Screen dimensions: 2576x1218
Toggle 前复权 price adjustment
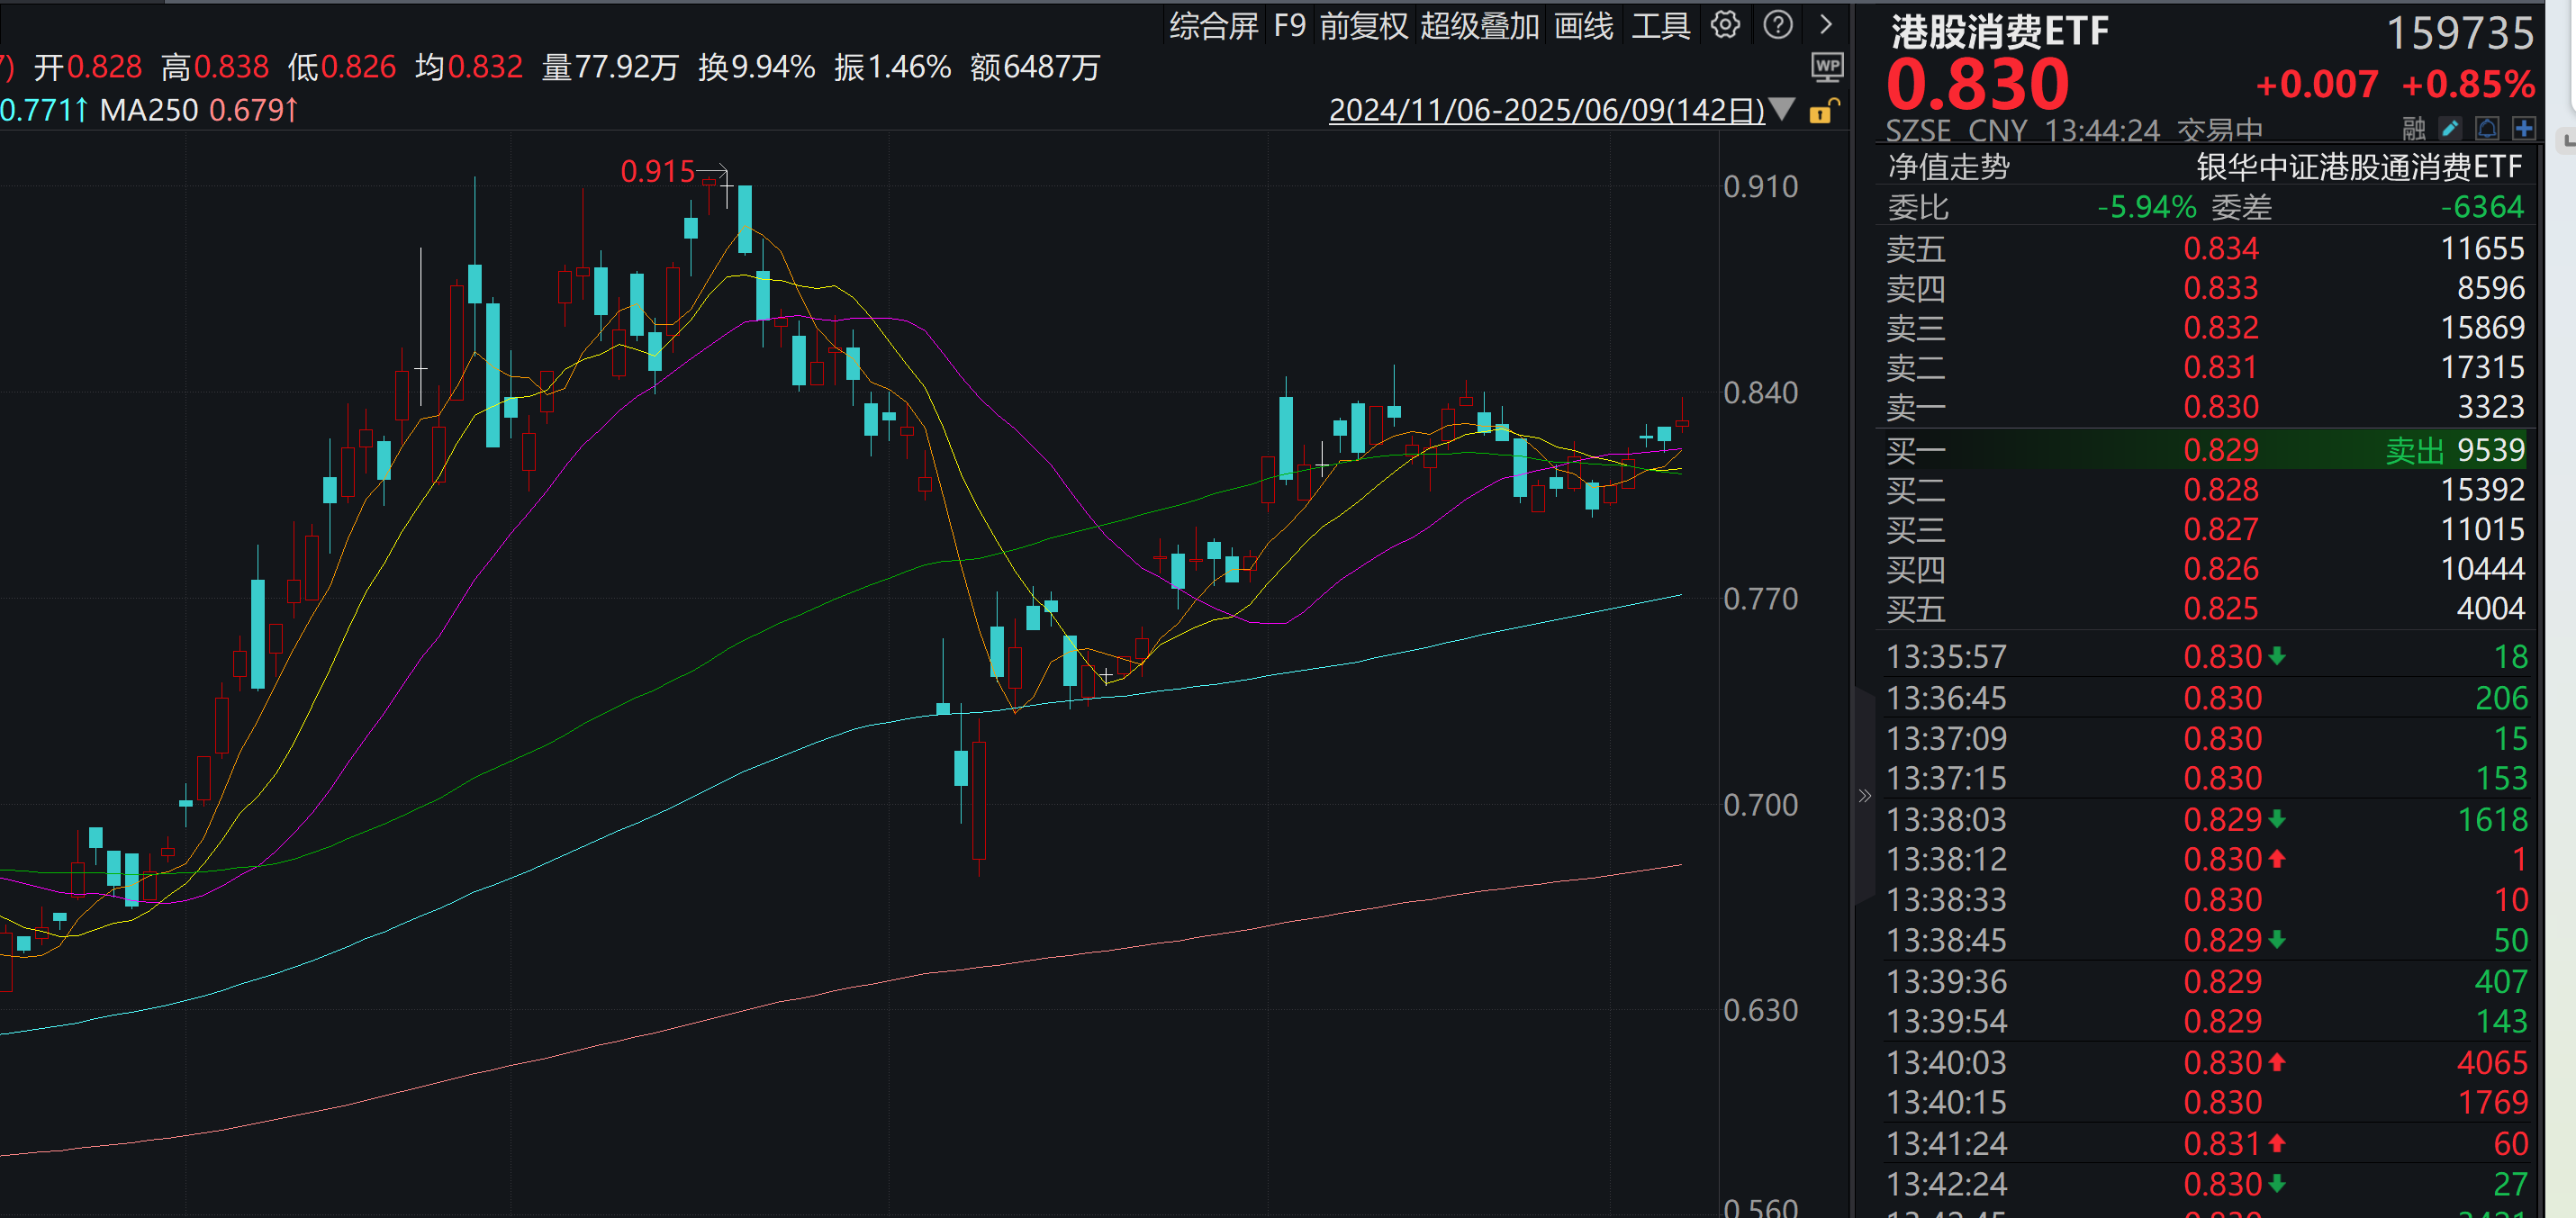point(1363,26)
